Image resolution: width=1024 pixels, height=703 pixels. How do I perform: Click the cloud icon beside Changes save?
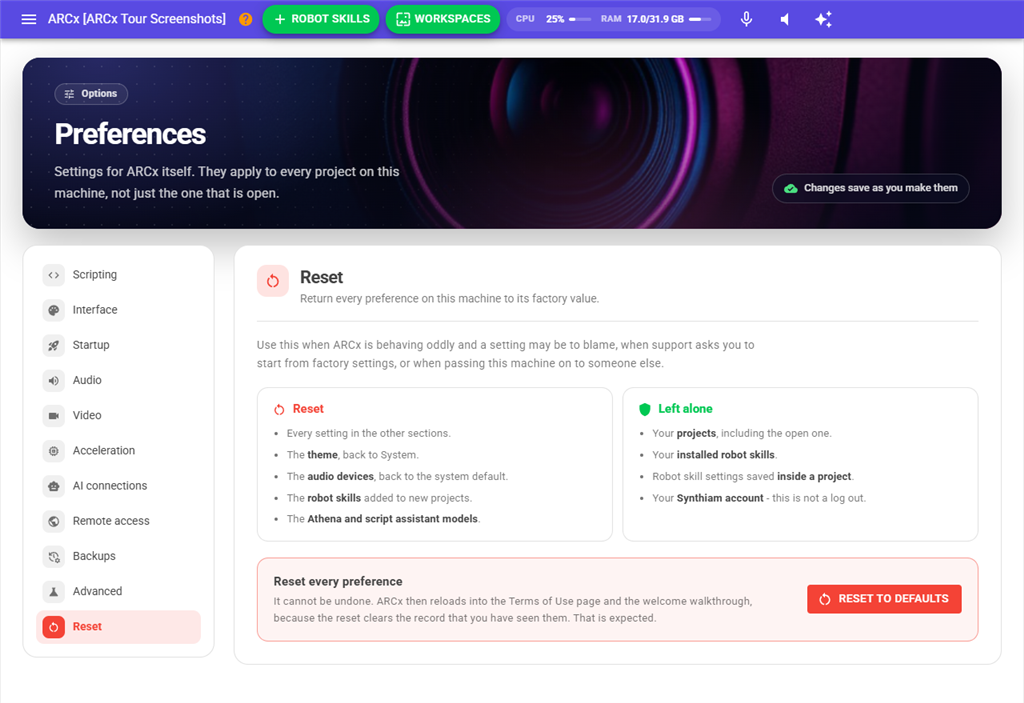pyautogui.click(x=791, y=188)
